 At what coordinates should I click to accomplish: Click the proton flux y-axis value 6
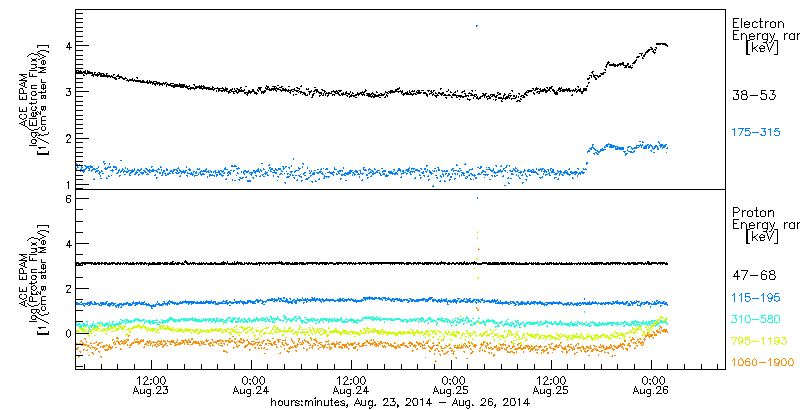tap(66, 198)
